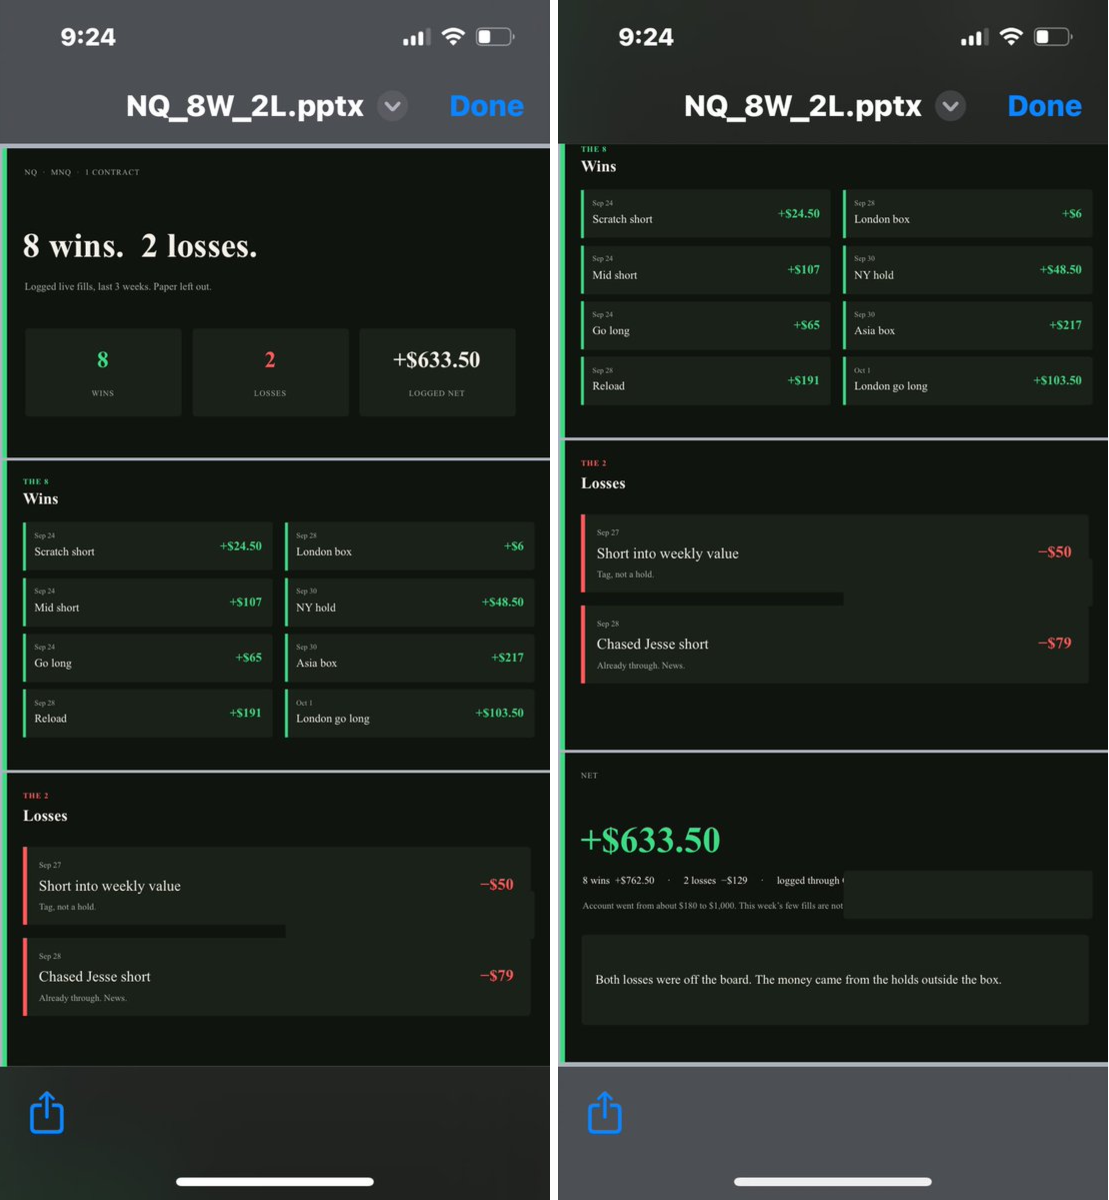Tap the Reload +$191 row on right phone

tap(706, 381)
